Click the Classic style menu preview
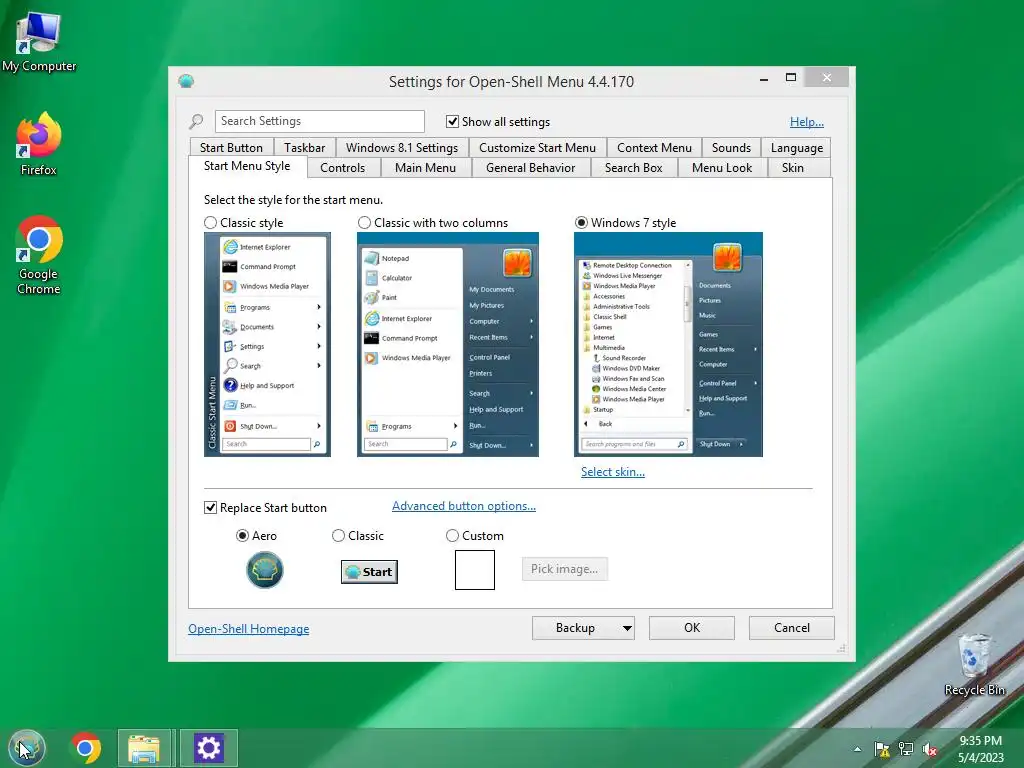 tap(267, 344)
